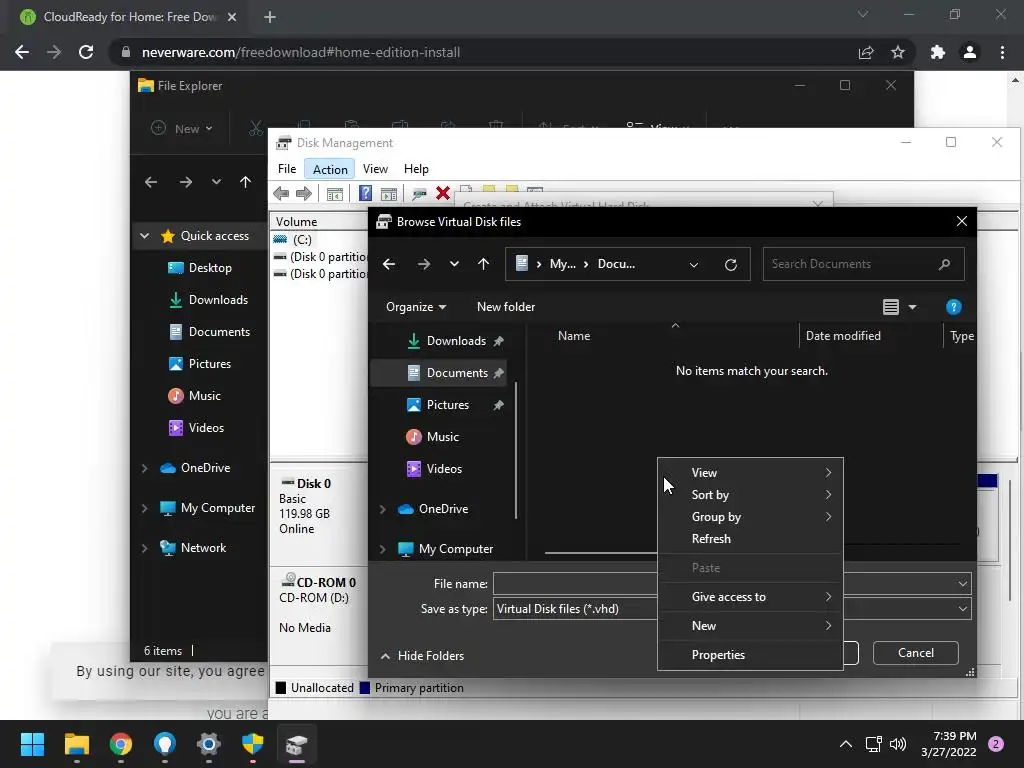Click the view layout icon in browse dialog
The width and height of the screenshot is (1024, 768).
pos(891,307)
